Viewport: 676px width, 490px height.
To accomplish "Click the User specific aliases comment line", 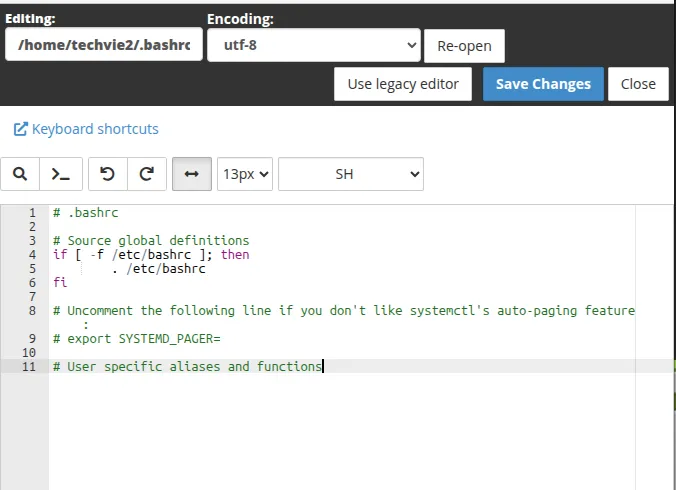I will click(187, 367).
